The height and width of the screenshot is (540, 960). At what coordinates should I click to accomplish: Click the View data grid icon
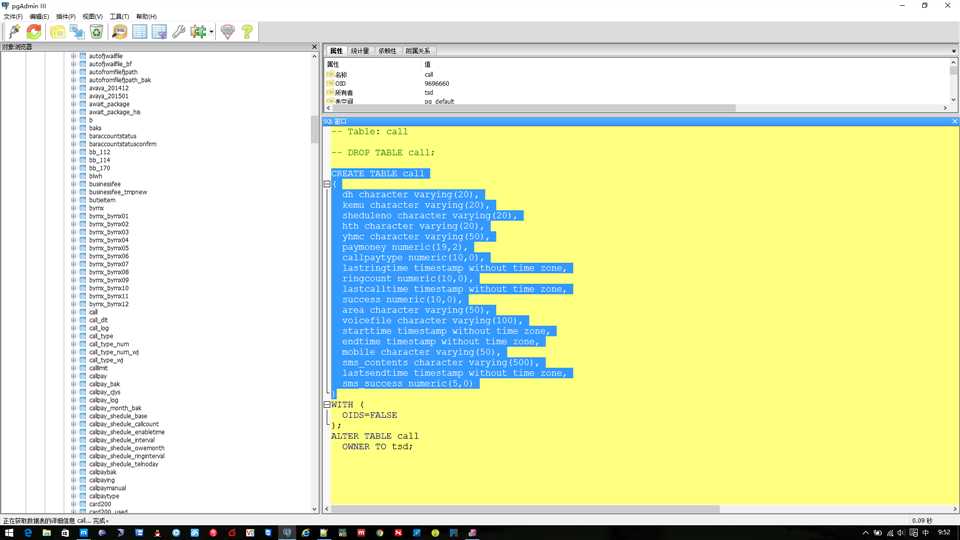(140, 31)
